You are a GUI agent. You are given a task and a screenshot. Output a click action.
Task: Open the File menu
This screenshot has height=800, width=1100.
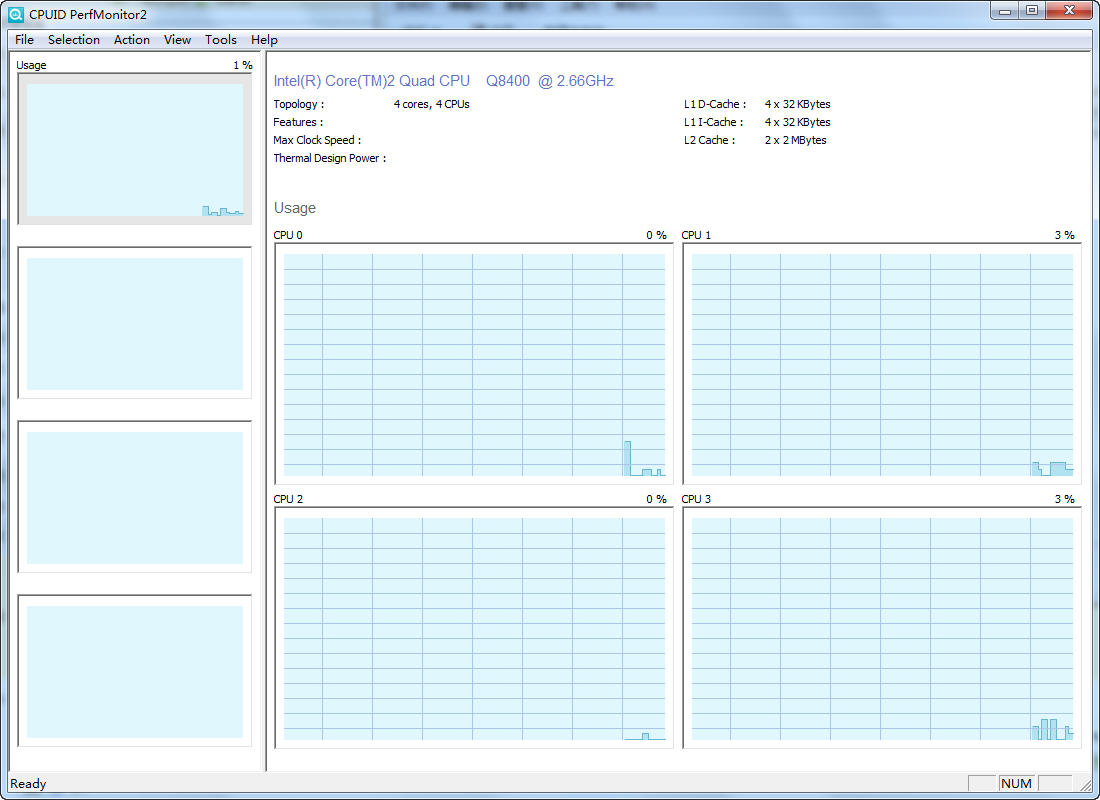[24, 40]
